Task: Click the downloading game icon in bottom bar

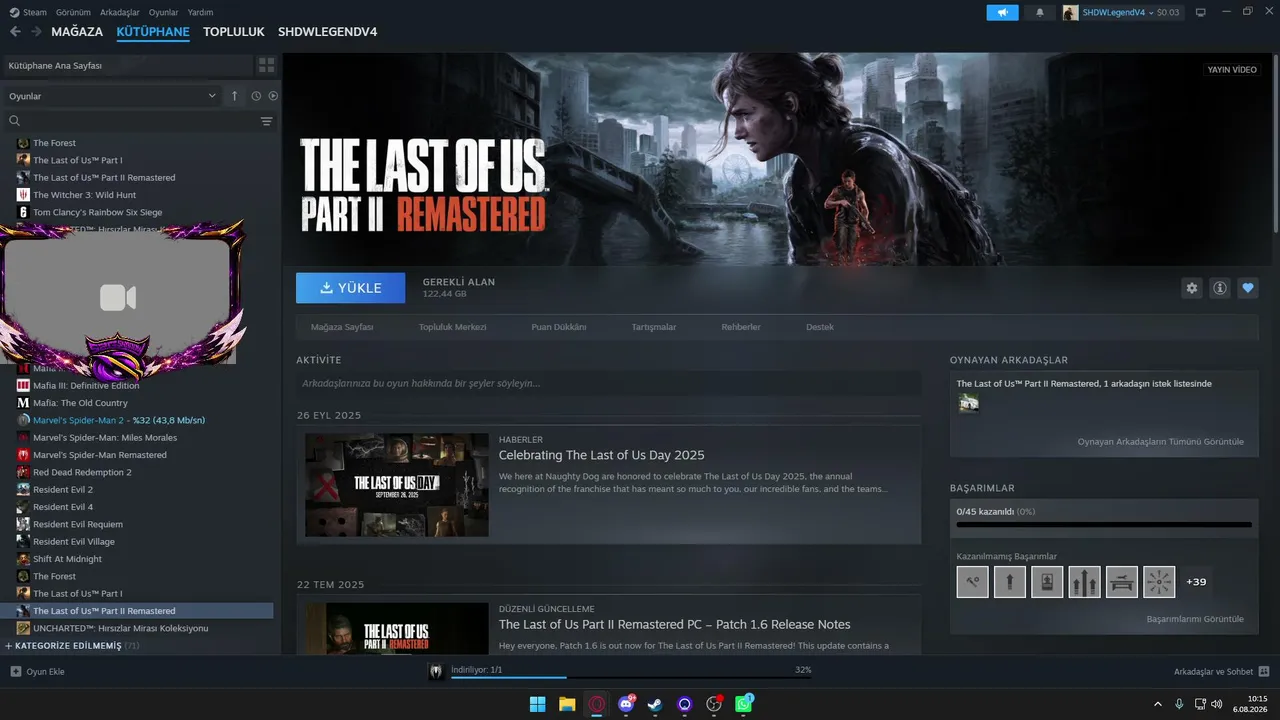Action: 436,672
